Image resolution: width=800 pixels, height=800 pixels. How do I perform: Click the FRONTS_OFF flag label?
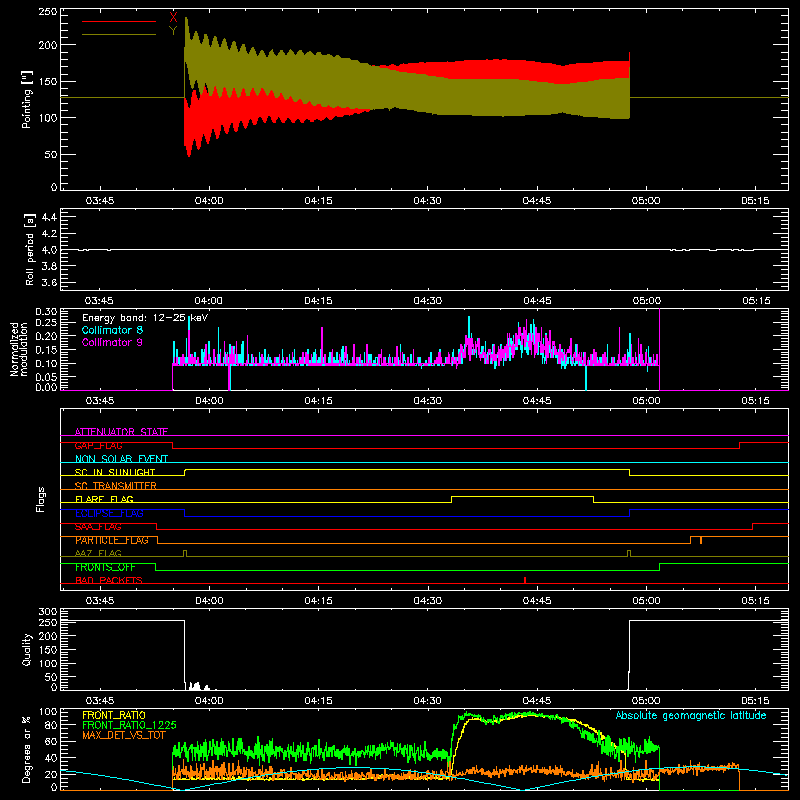pos(105,567)
